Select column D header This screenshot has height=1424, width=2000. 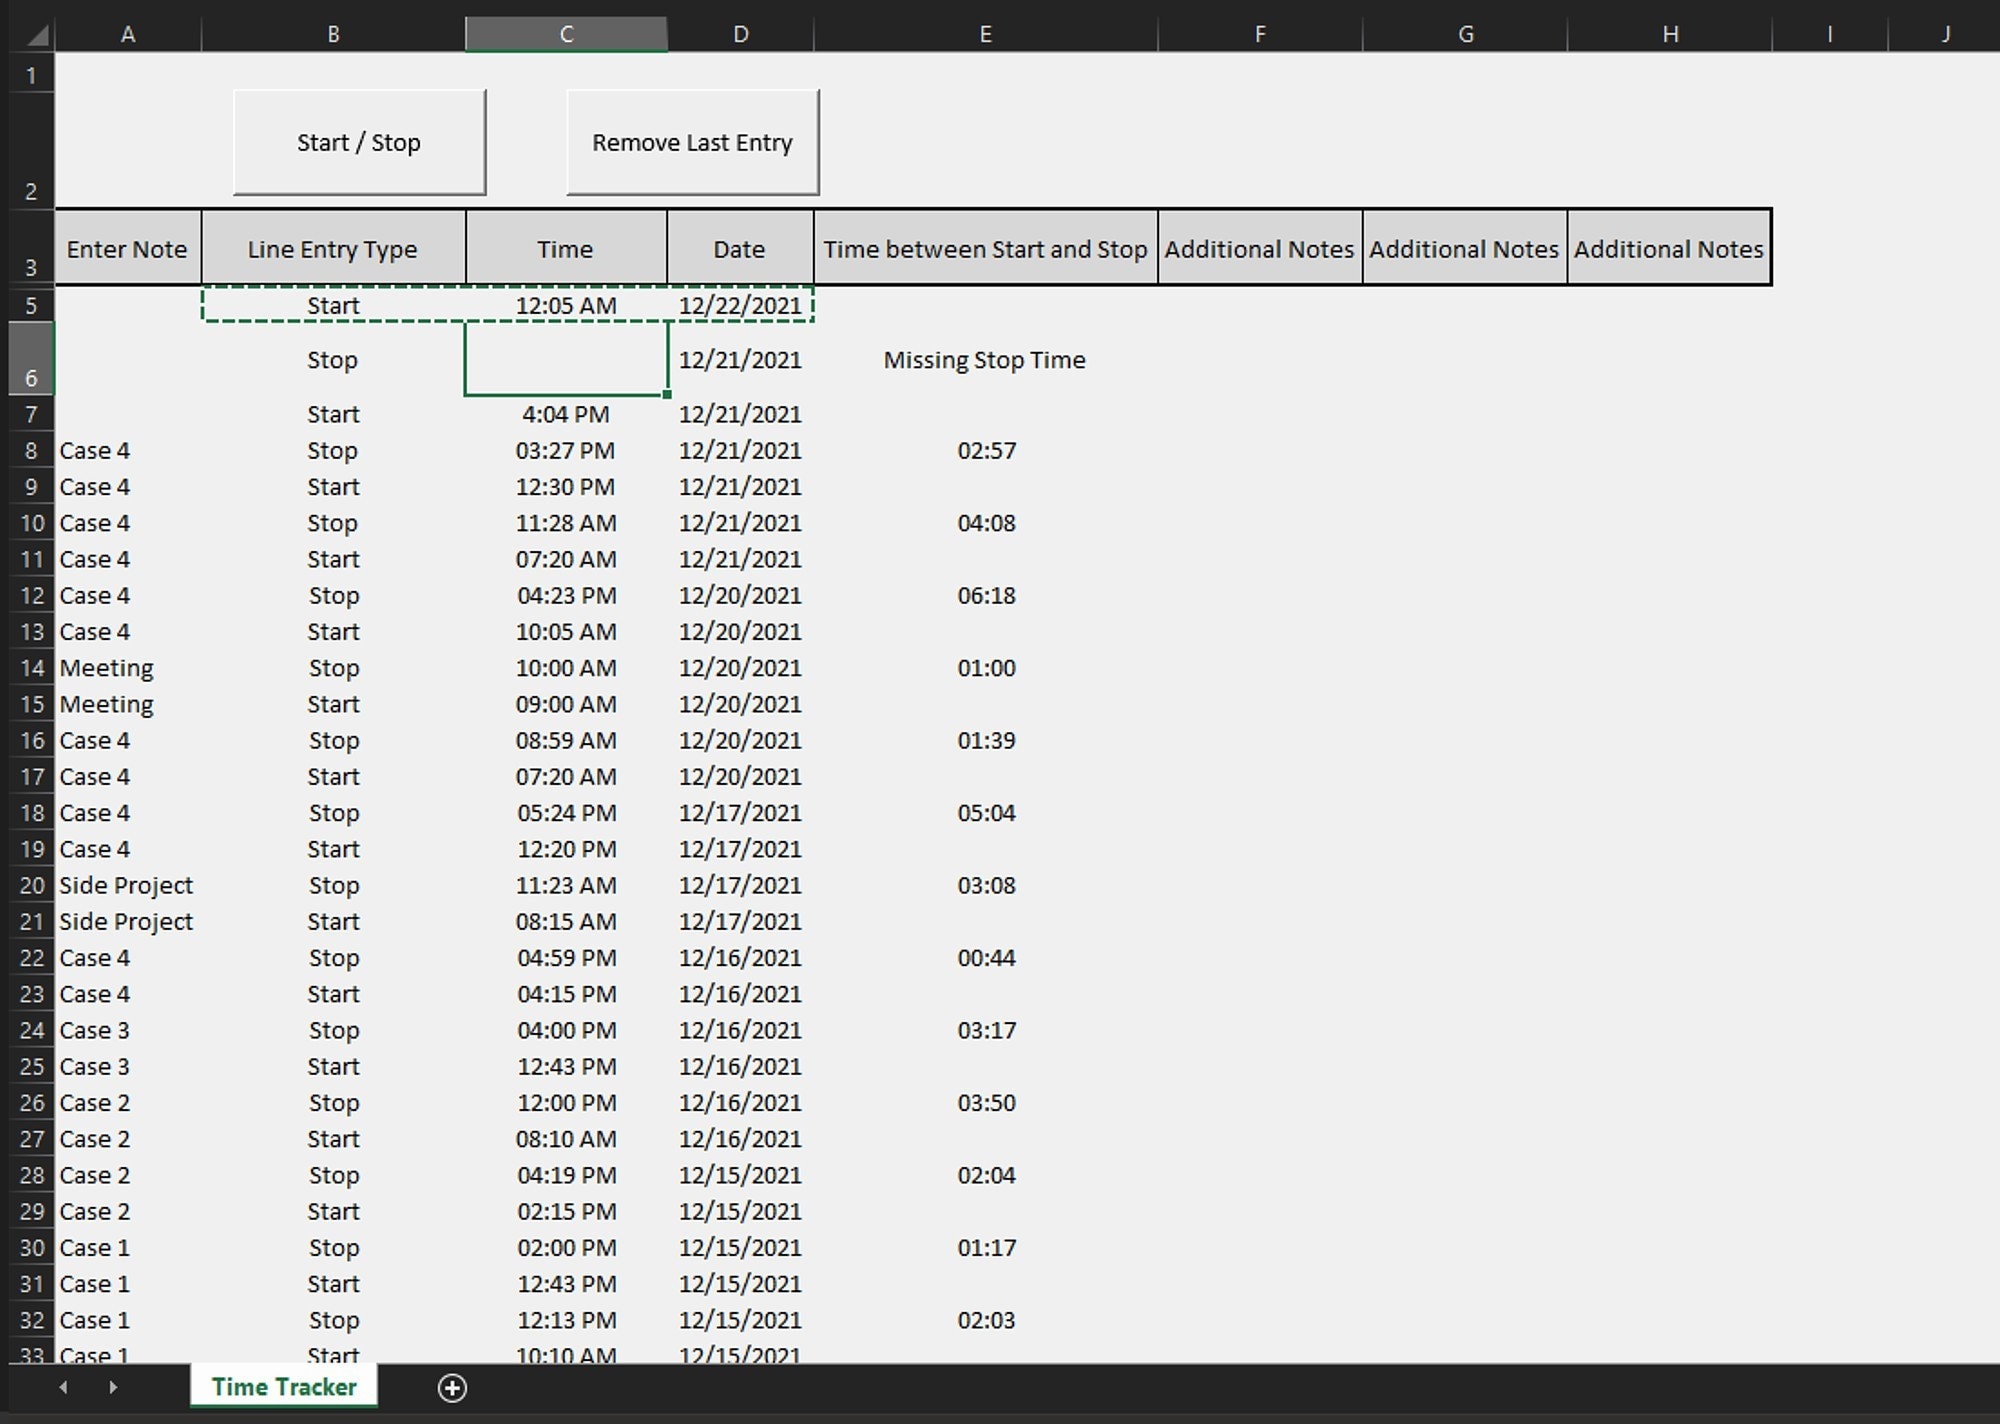click(741, 34)
